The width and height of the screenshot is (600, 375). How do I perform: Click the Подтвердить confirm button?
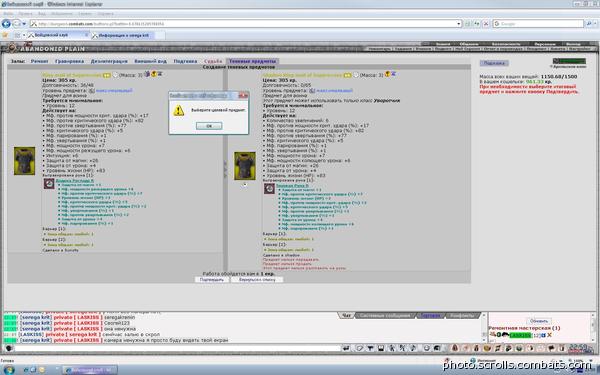click(x=212, y=280)
